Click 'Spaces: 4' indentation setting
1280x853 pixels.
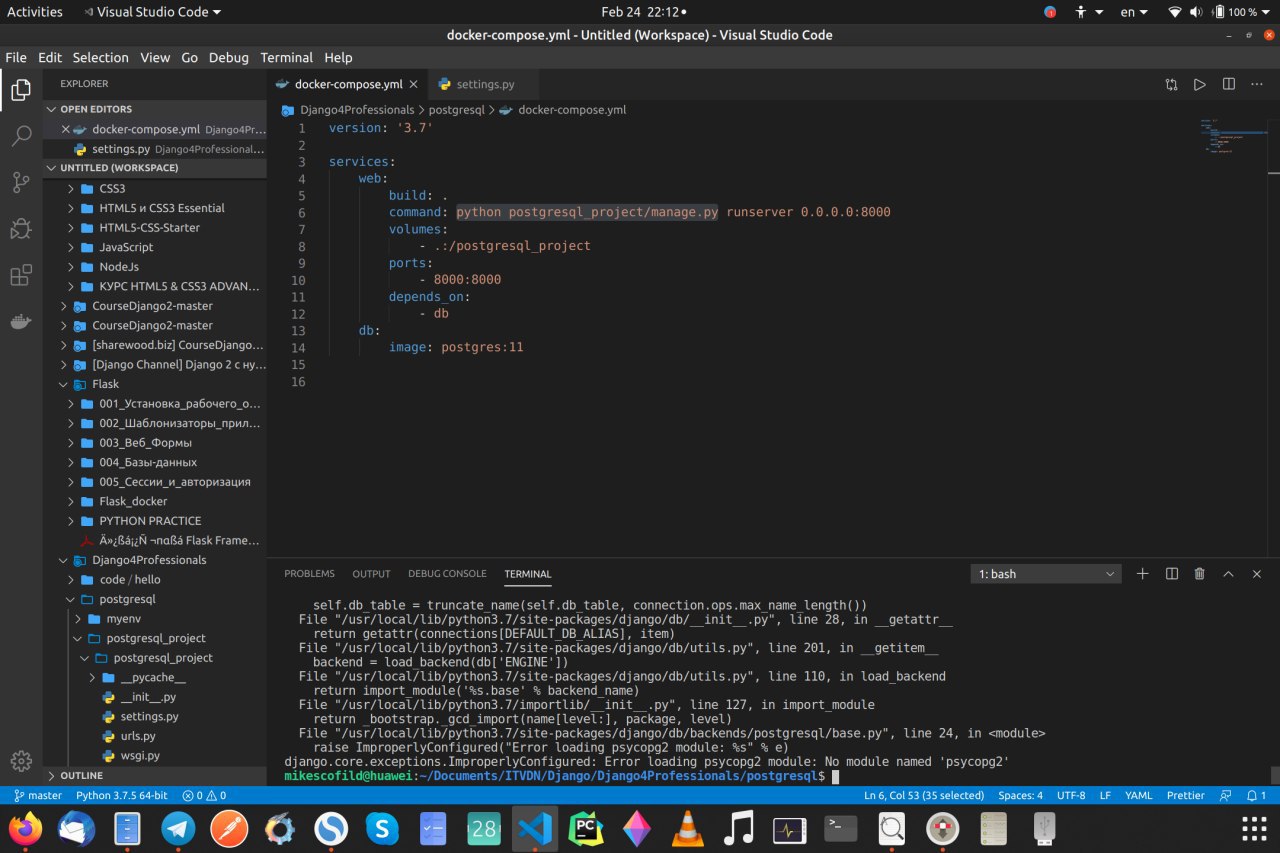pyautogui.click(x=1020, y=796)
